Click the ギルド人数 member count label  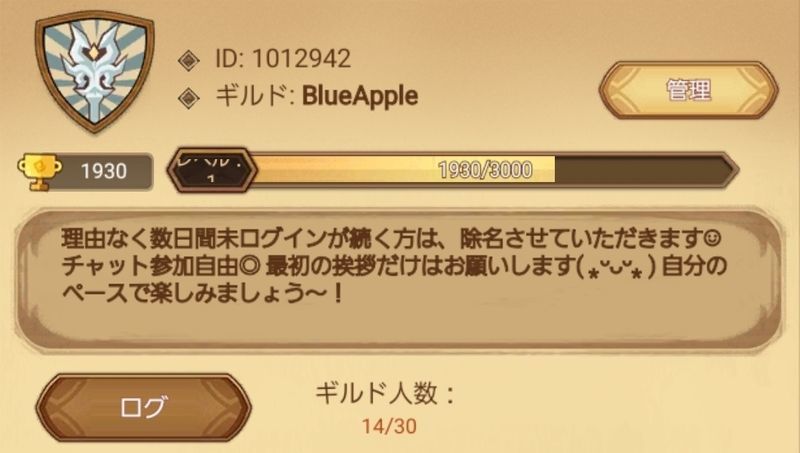[385, 394]
